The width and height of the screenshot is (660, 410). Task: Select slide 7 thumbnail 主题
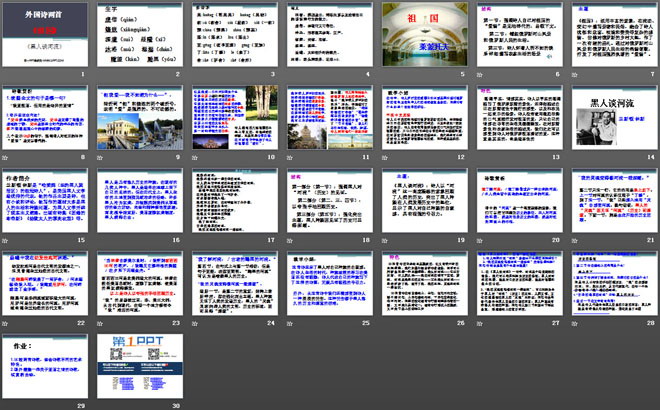(x=615, y=35)
